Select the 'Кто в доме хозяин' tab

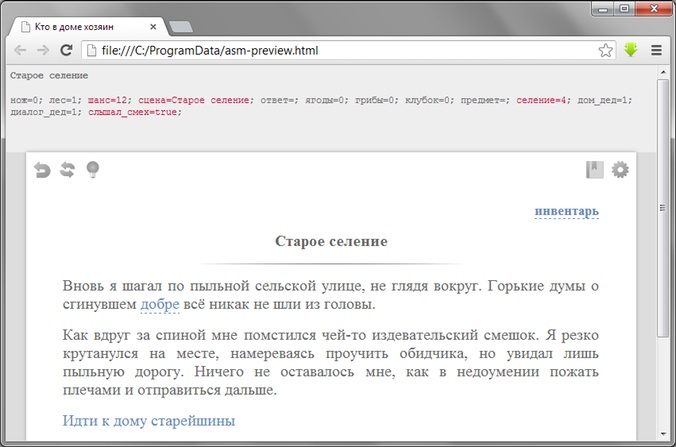[86, 27]
